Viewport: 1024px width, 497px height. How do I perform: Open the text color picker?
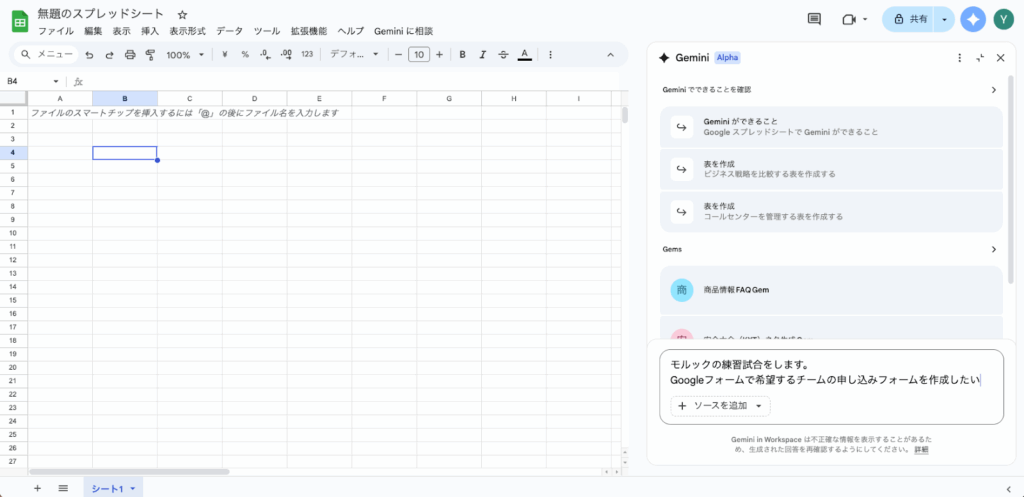524,55
